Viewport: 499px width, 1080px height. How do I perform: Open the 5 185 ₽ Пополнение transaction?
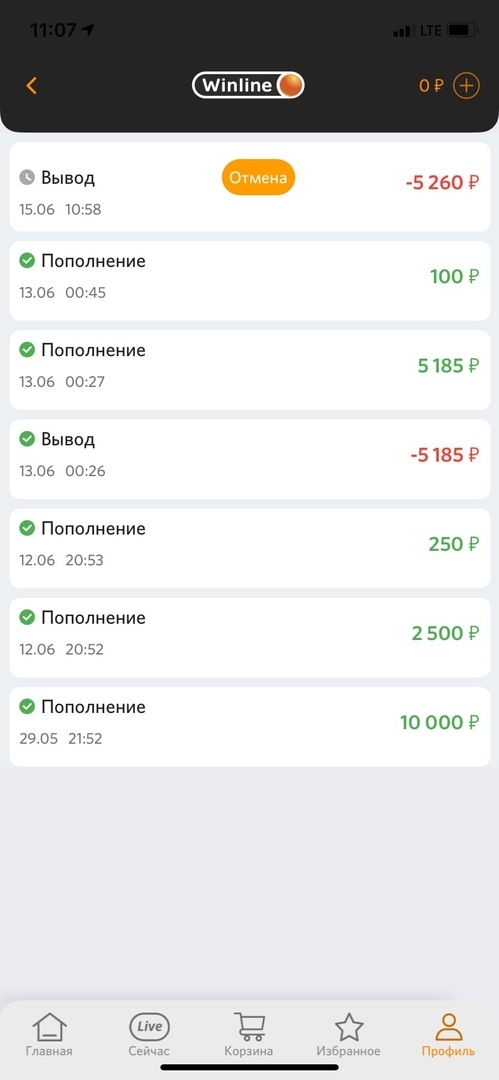click(250, 370)
